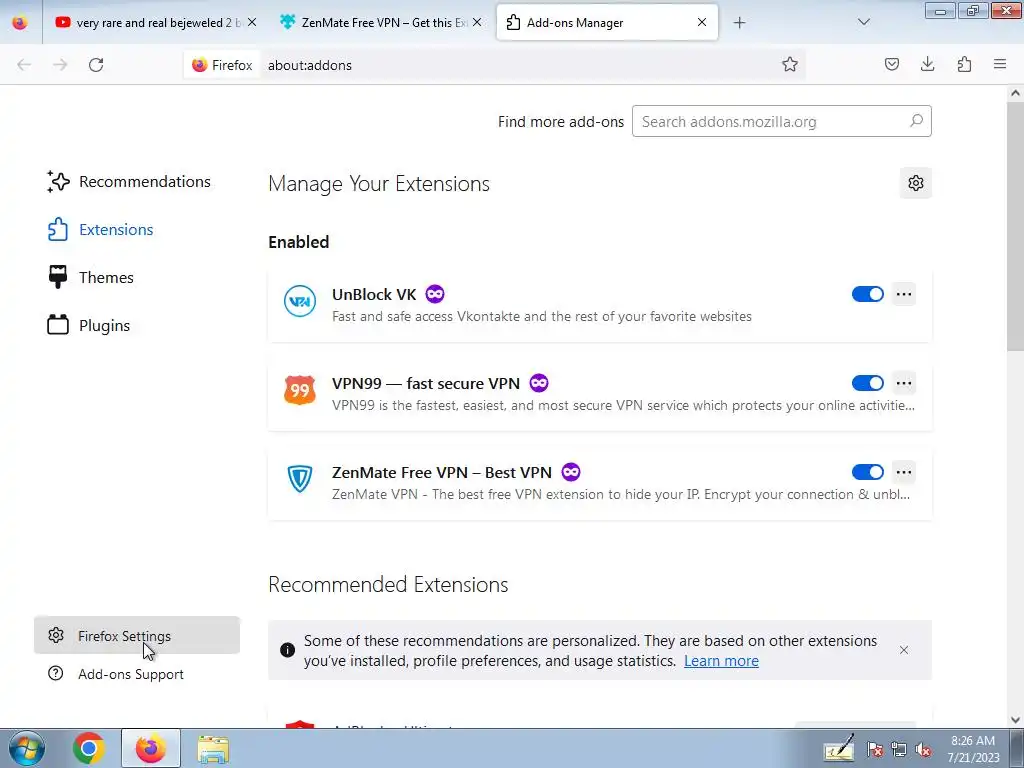1024x768 pixels.
Task: Open the Action Center flag icon
Action: 874,749
